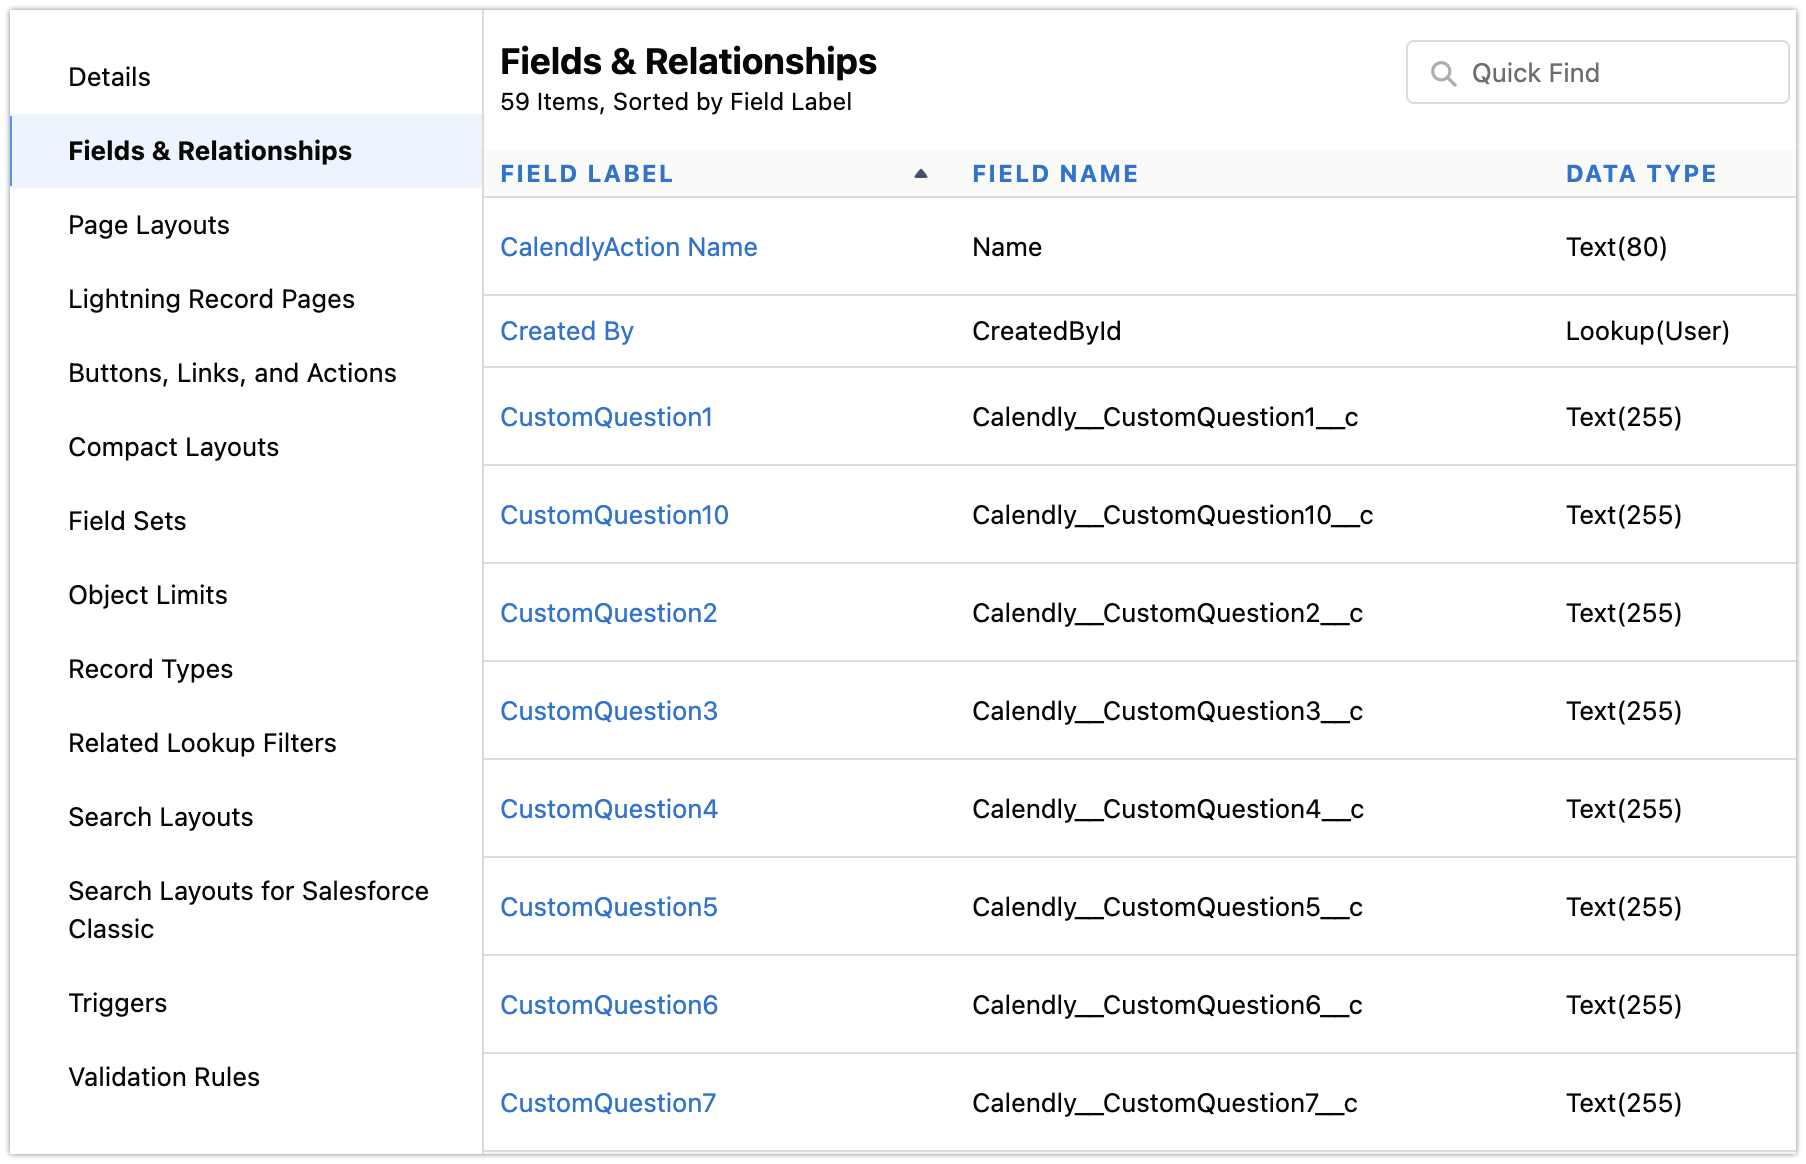Open the CalendlyAction Name field
This screenshot has height=1164, width=1806.
pos(629,246)
